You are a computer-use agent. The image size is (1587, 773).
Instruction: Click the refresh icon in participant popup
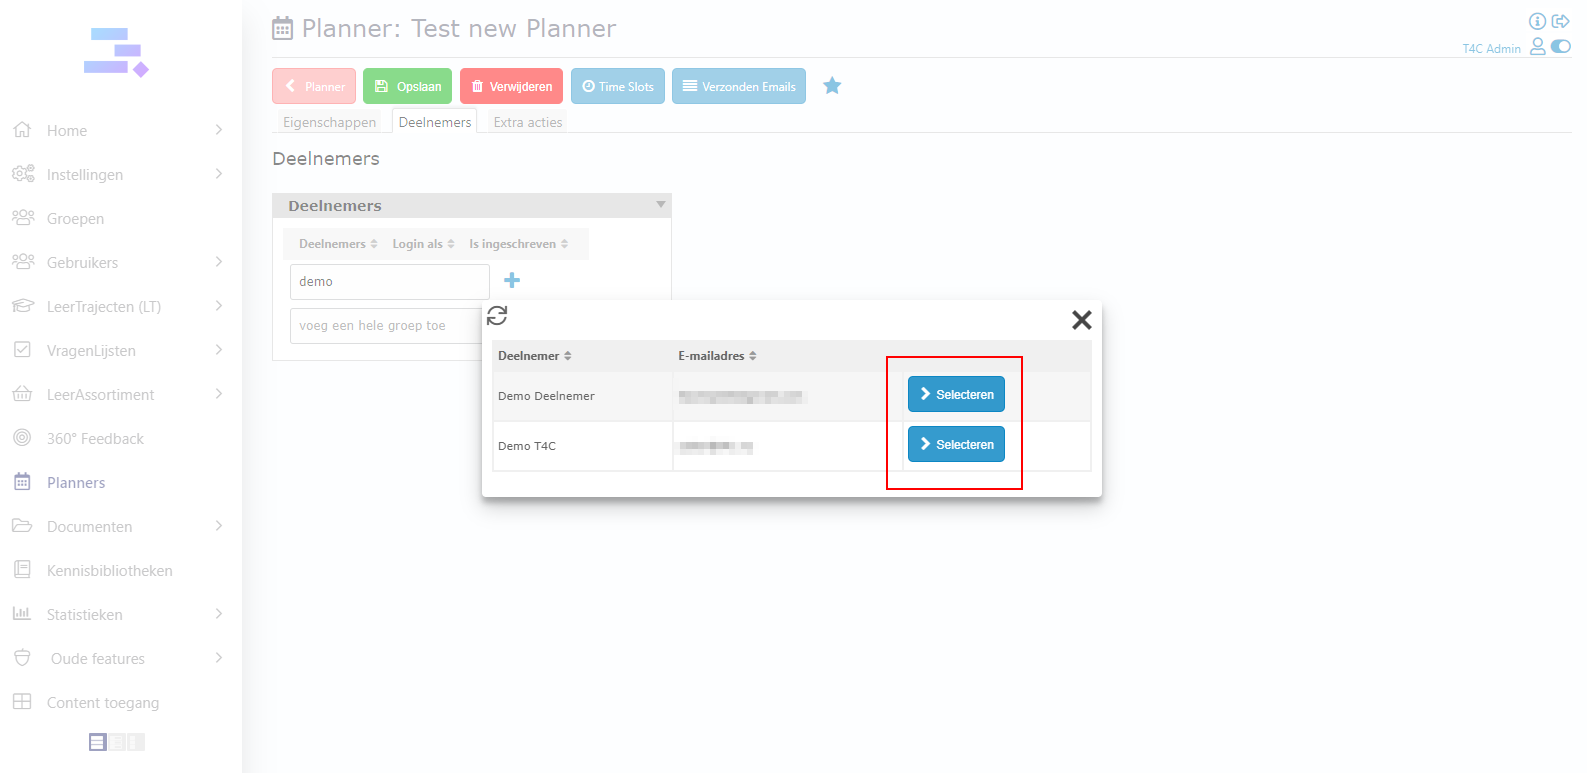click(497, 316)
